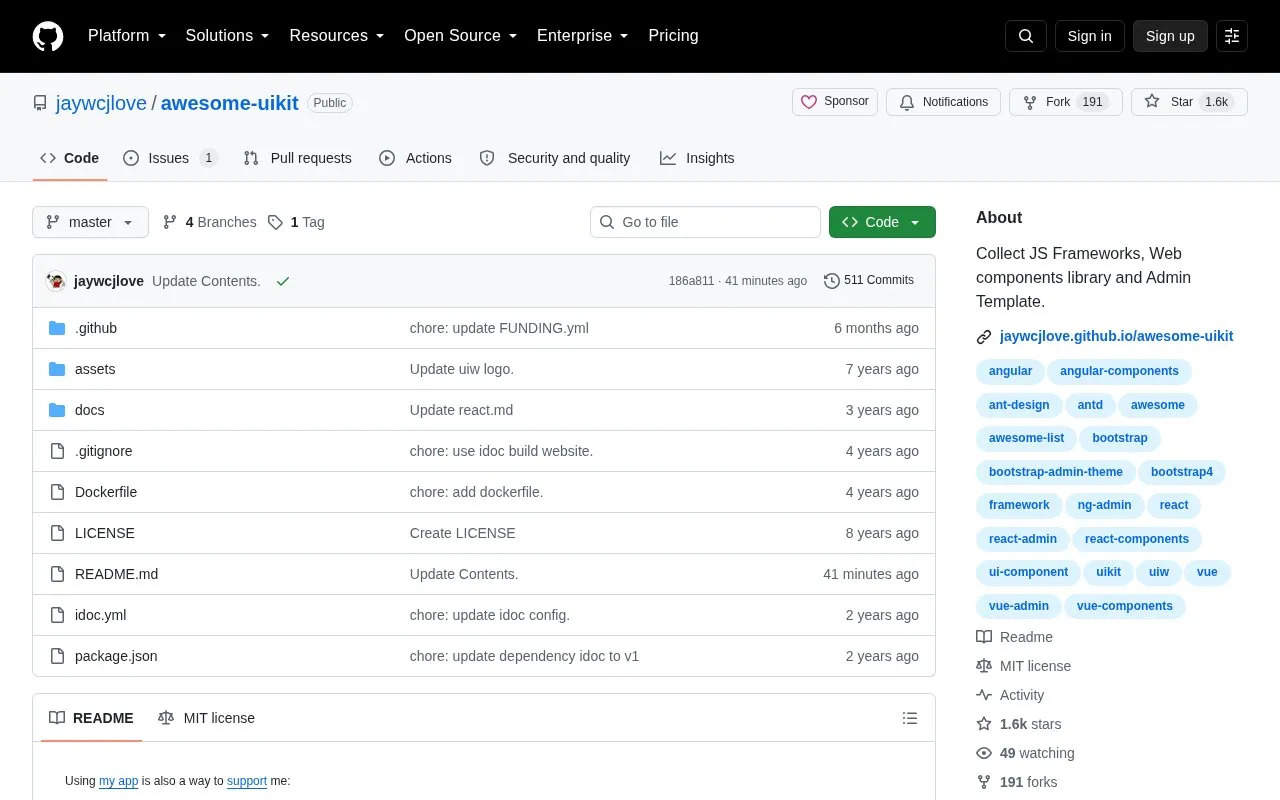
Task: Click the angular-components topic tag
Action: (1119, 371)
